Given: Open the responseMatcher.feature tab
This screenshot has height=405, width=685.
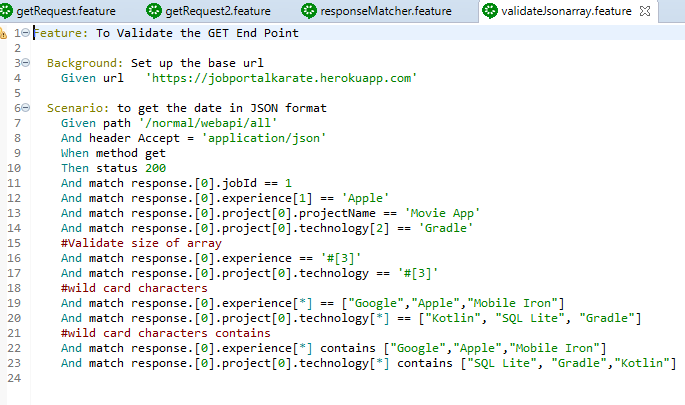Looking at the screenshot, I should [386, 11].
